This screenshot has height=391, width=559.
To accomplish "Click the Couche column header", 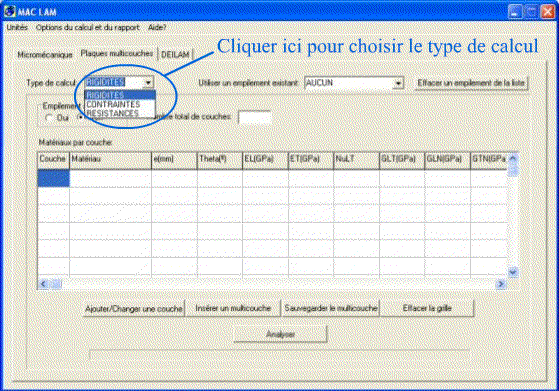I will click(x=53, y=160).
